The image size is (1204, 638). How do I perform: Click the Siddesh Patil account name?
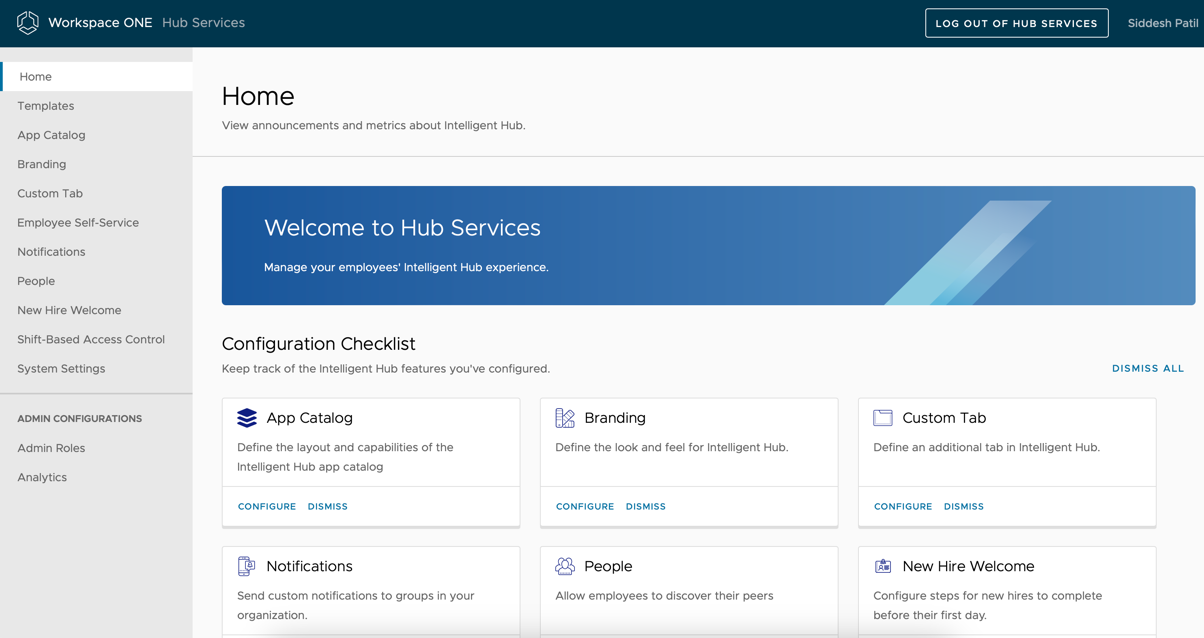(x=1163, y=22)
